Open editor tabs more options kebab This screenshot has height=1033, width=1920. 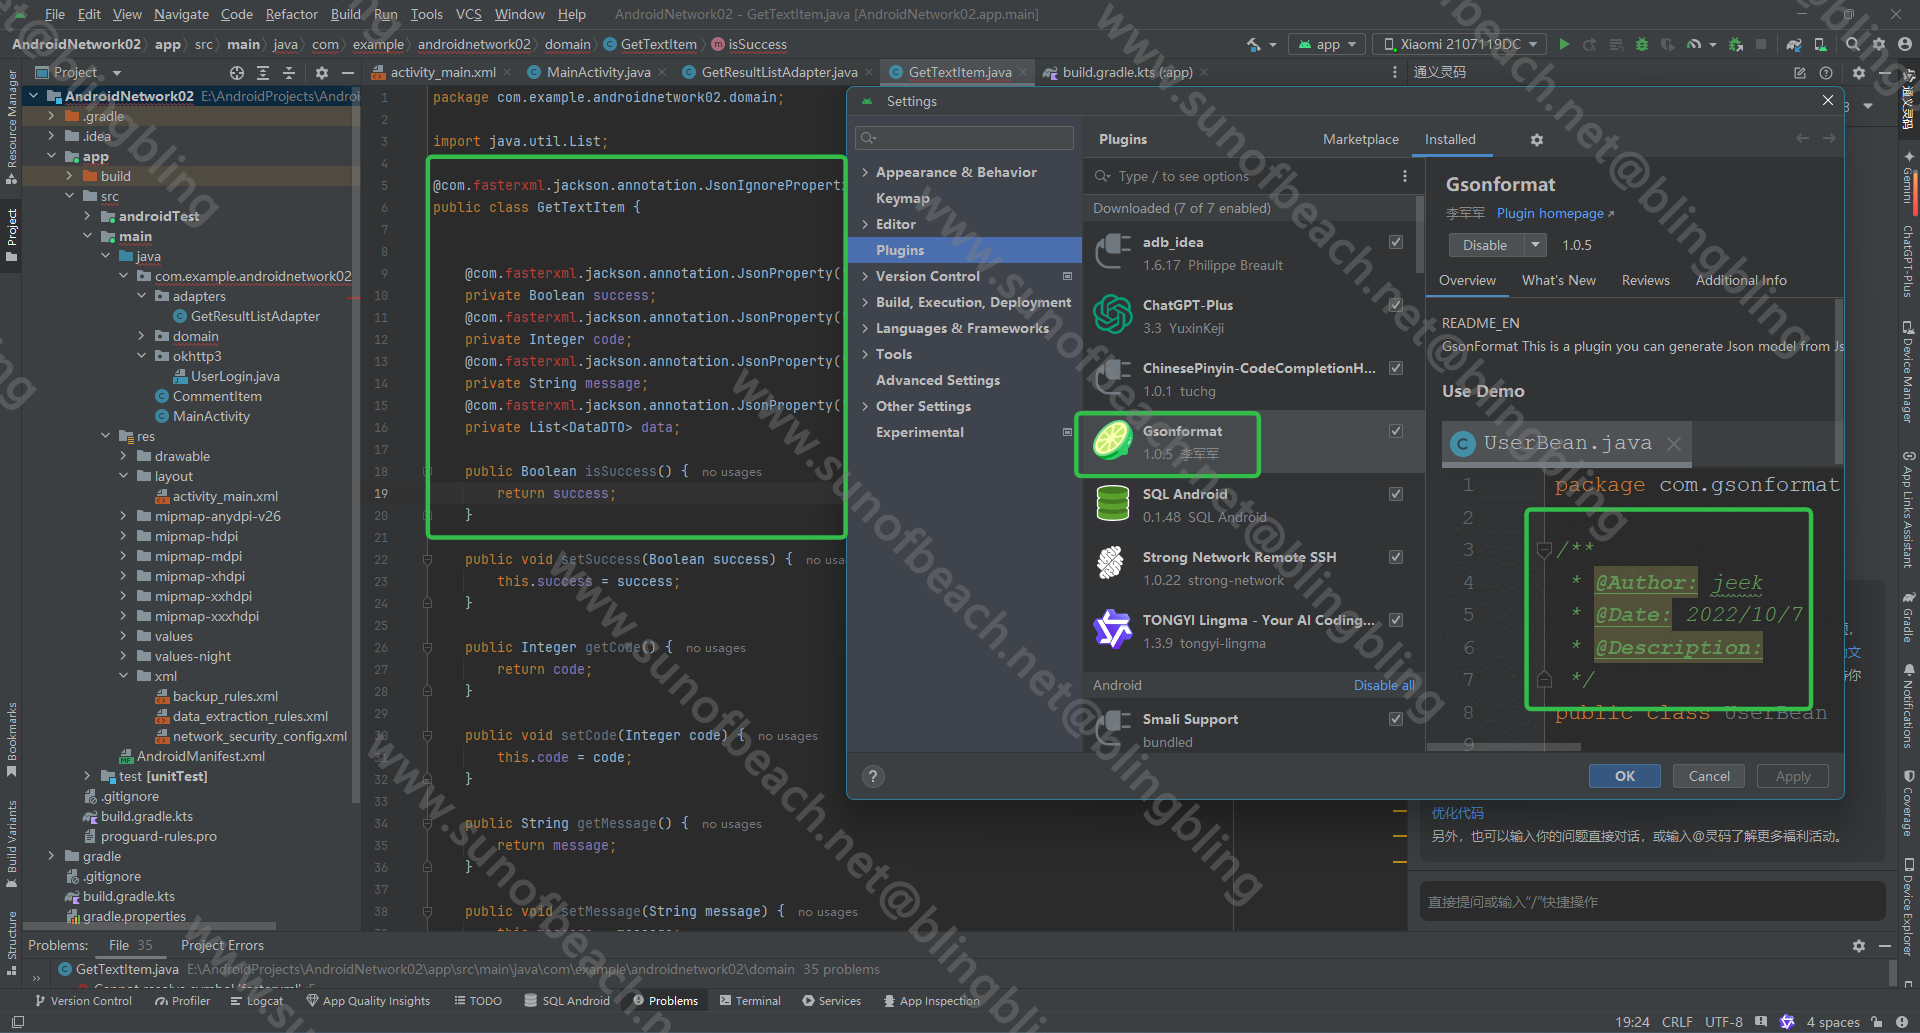pyautogui.click(x=1395, y=72)
